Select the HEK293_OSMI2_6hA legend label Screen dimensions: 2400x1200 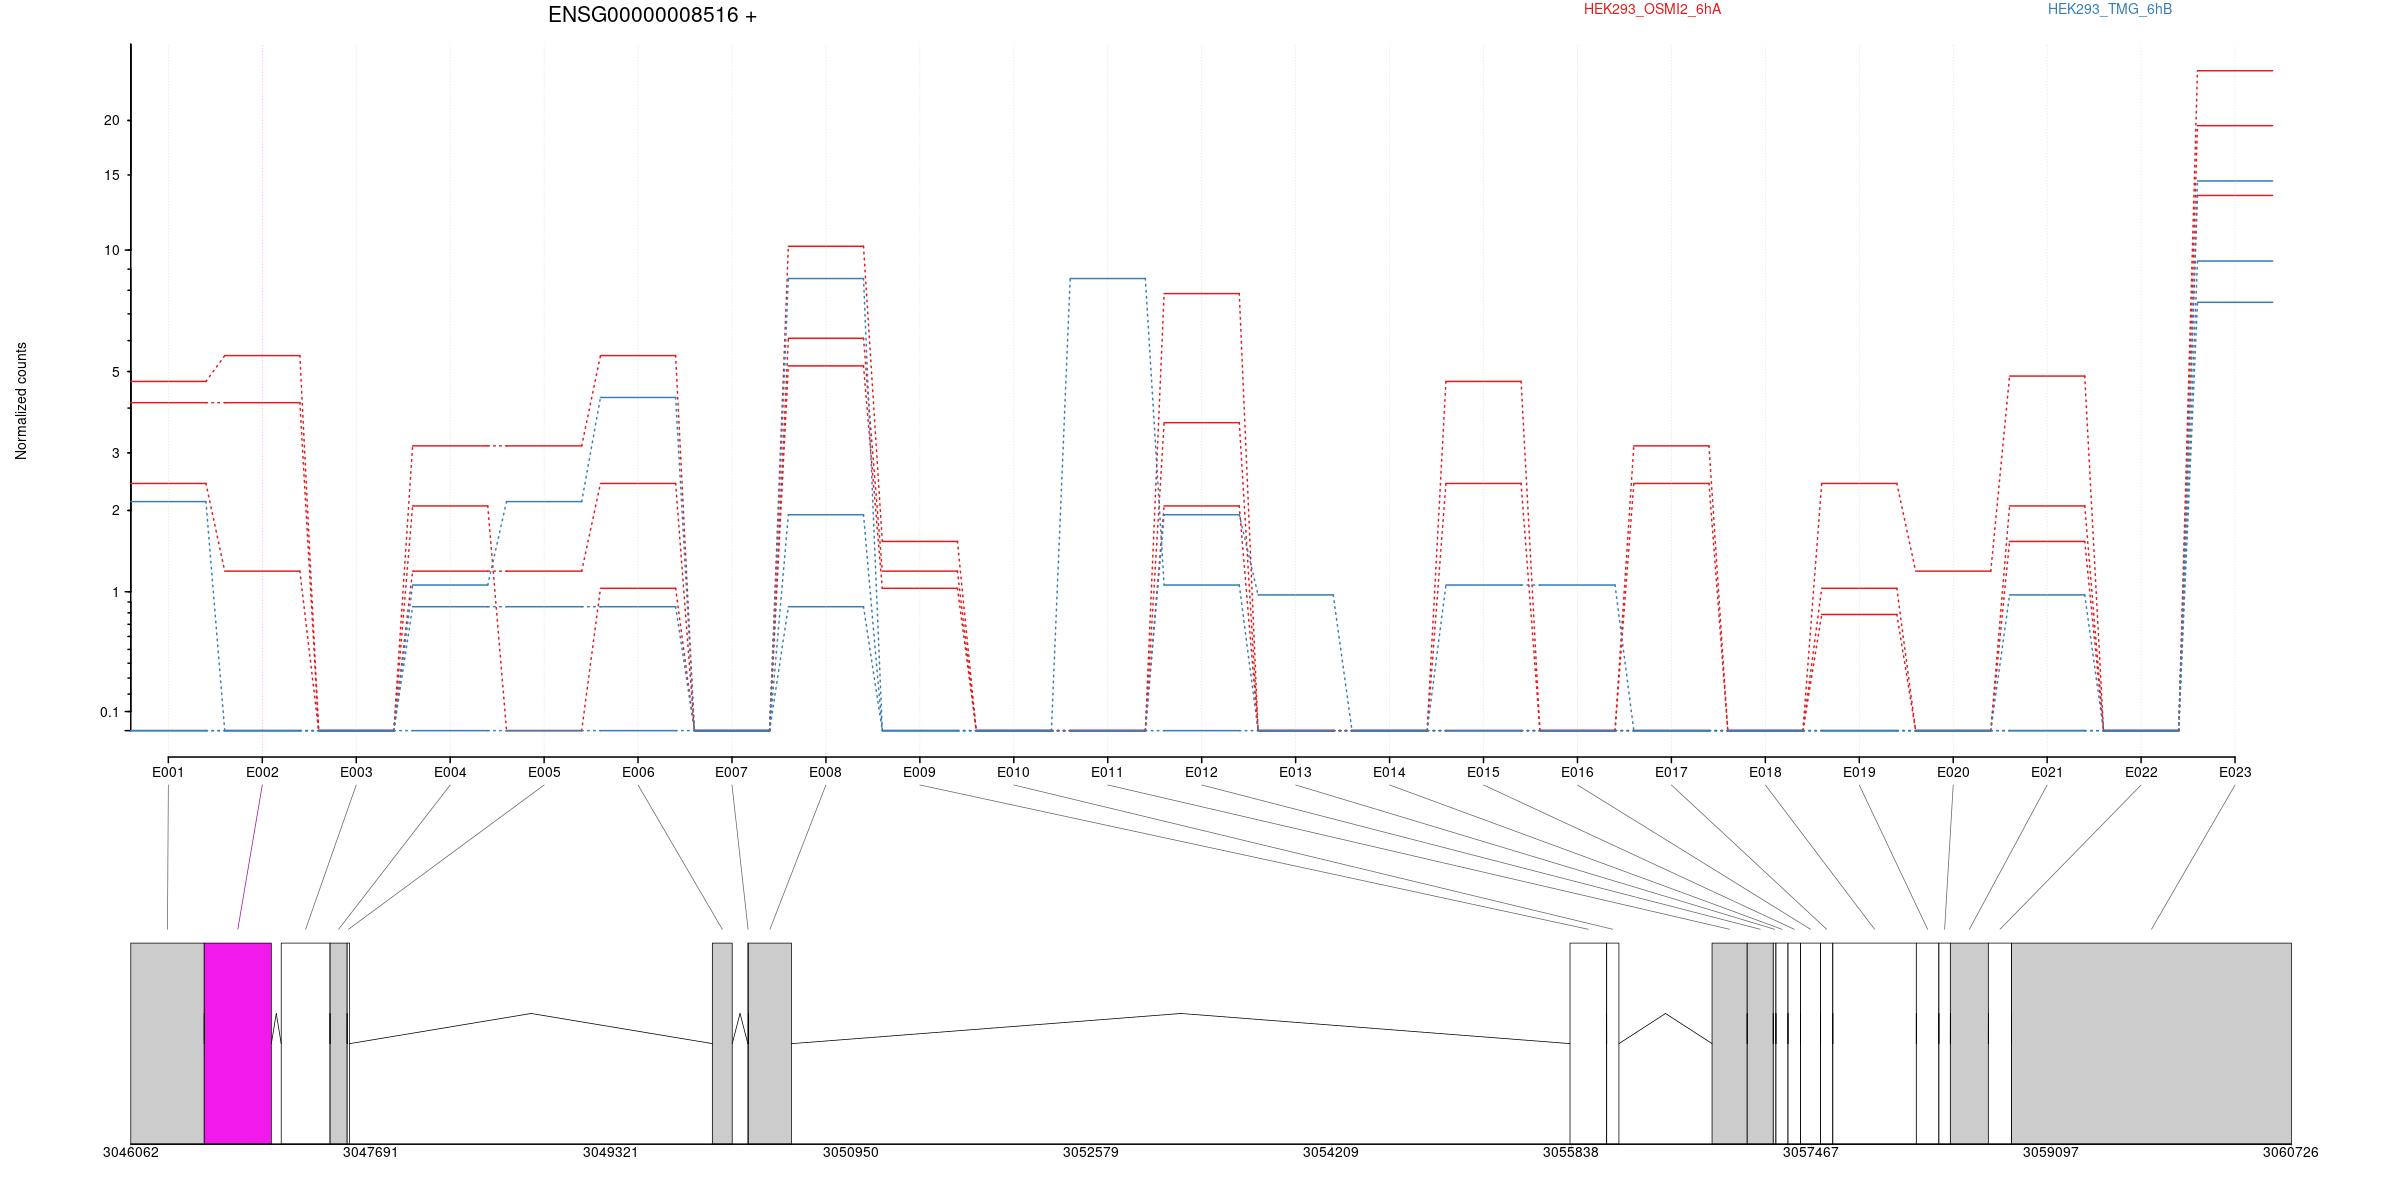tap(1652, 9)
